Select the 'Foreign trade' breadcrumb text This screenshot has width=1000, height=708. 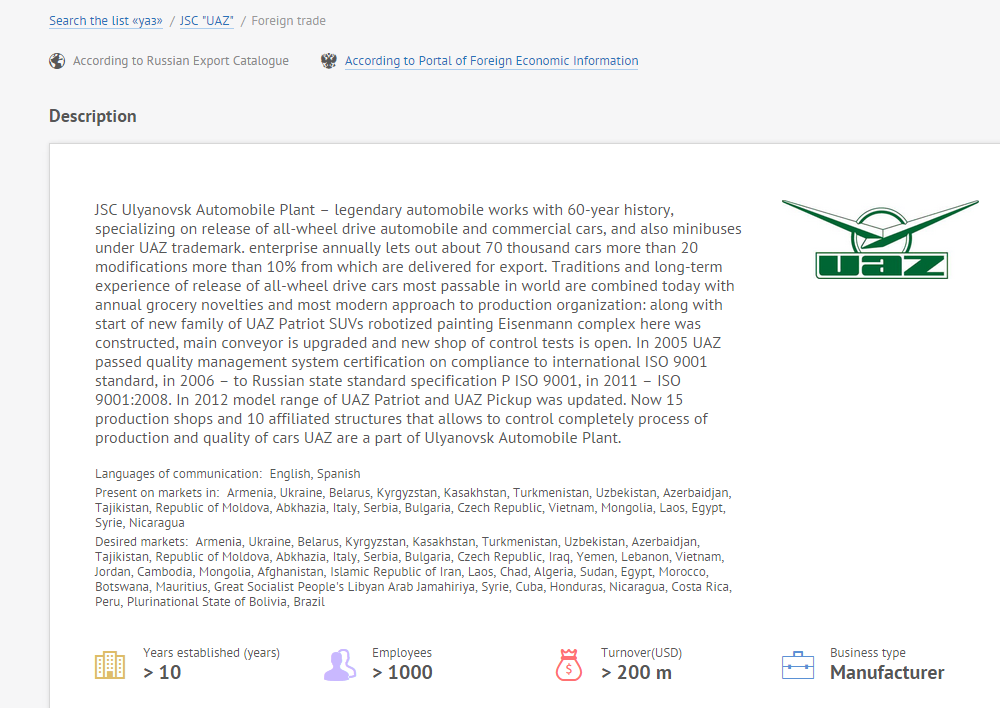coord(288,21)
